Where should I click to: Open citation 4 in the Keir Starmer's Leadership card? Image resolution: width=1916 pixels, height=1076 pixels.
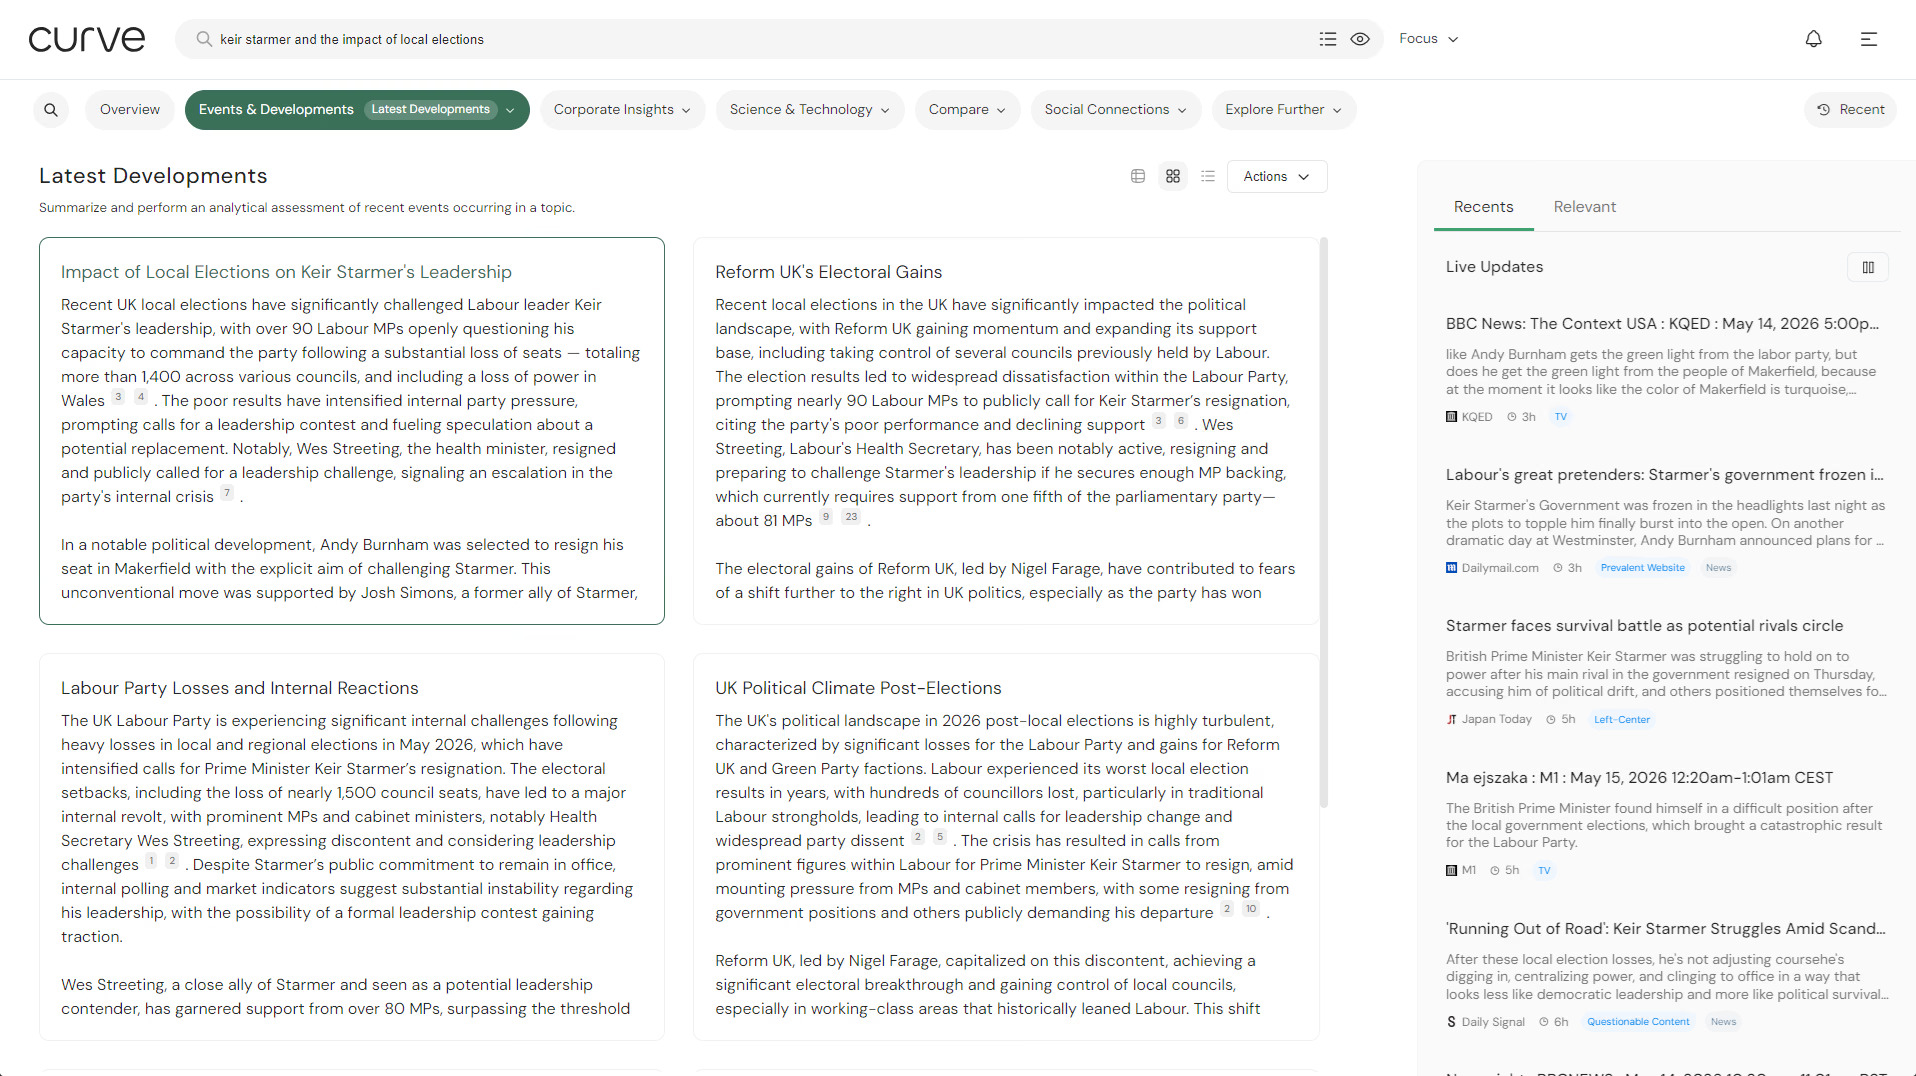click(x=141, y=397)
